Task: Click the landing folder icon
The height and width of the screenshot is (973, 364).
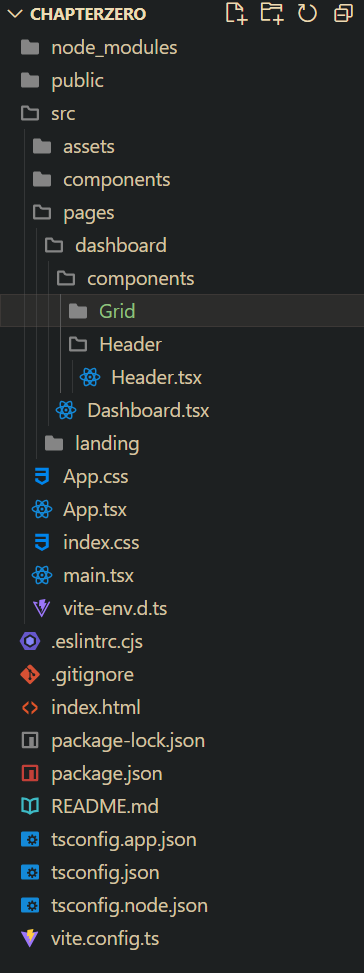Action: (x=54, y=444)
